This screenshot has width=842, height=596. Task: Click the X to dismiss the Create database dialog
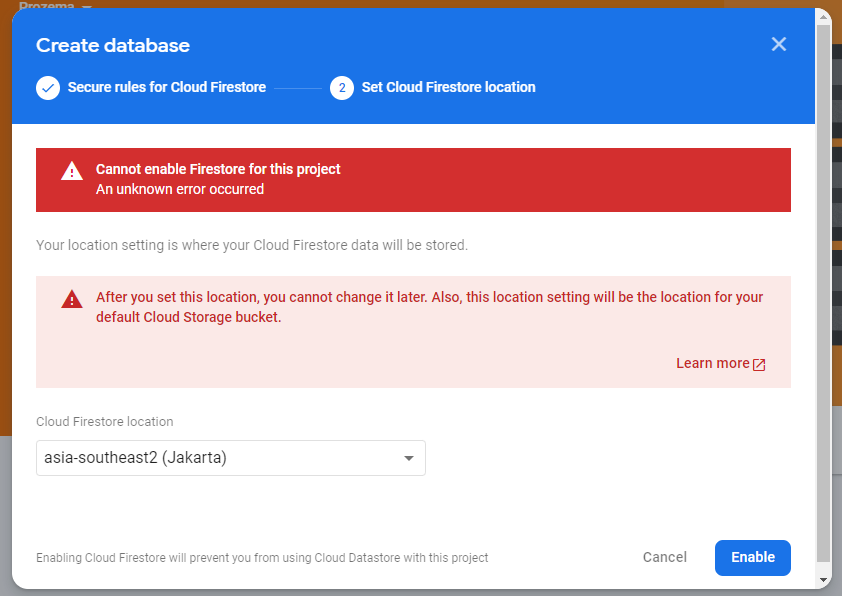(x=779, y=44)
